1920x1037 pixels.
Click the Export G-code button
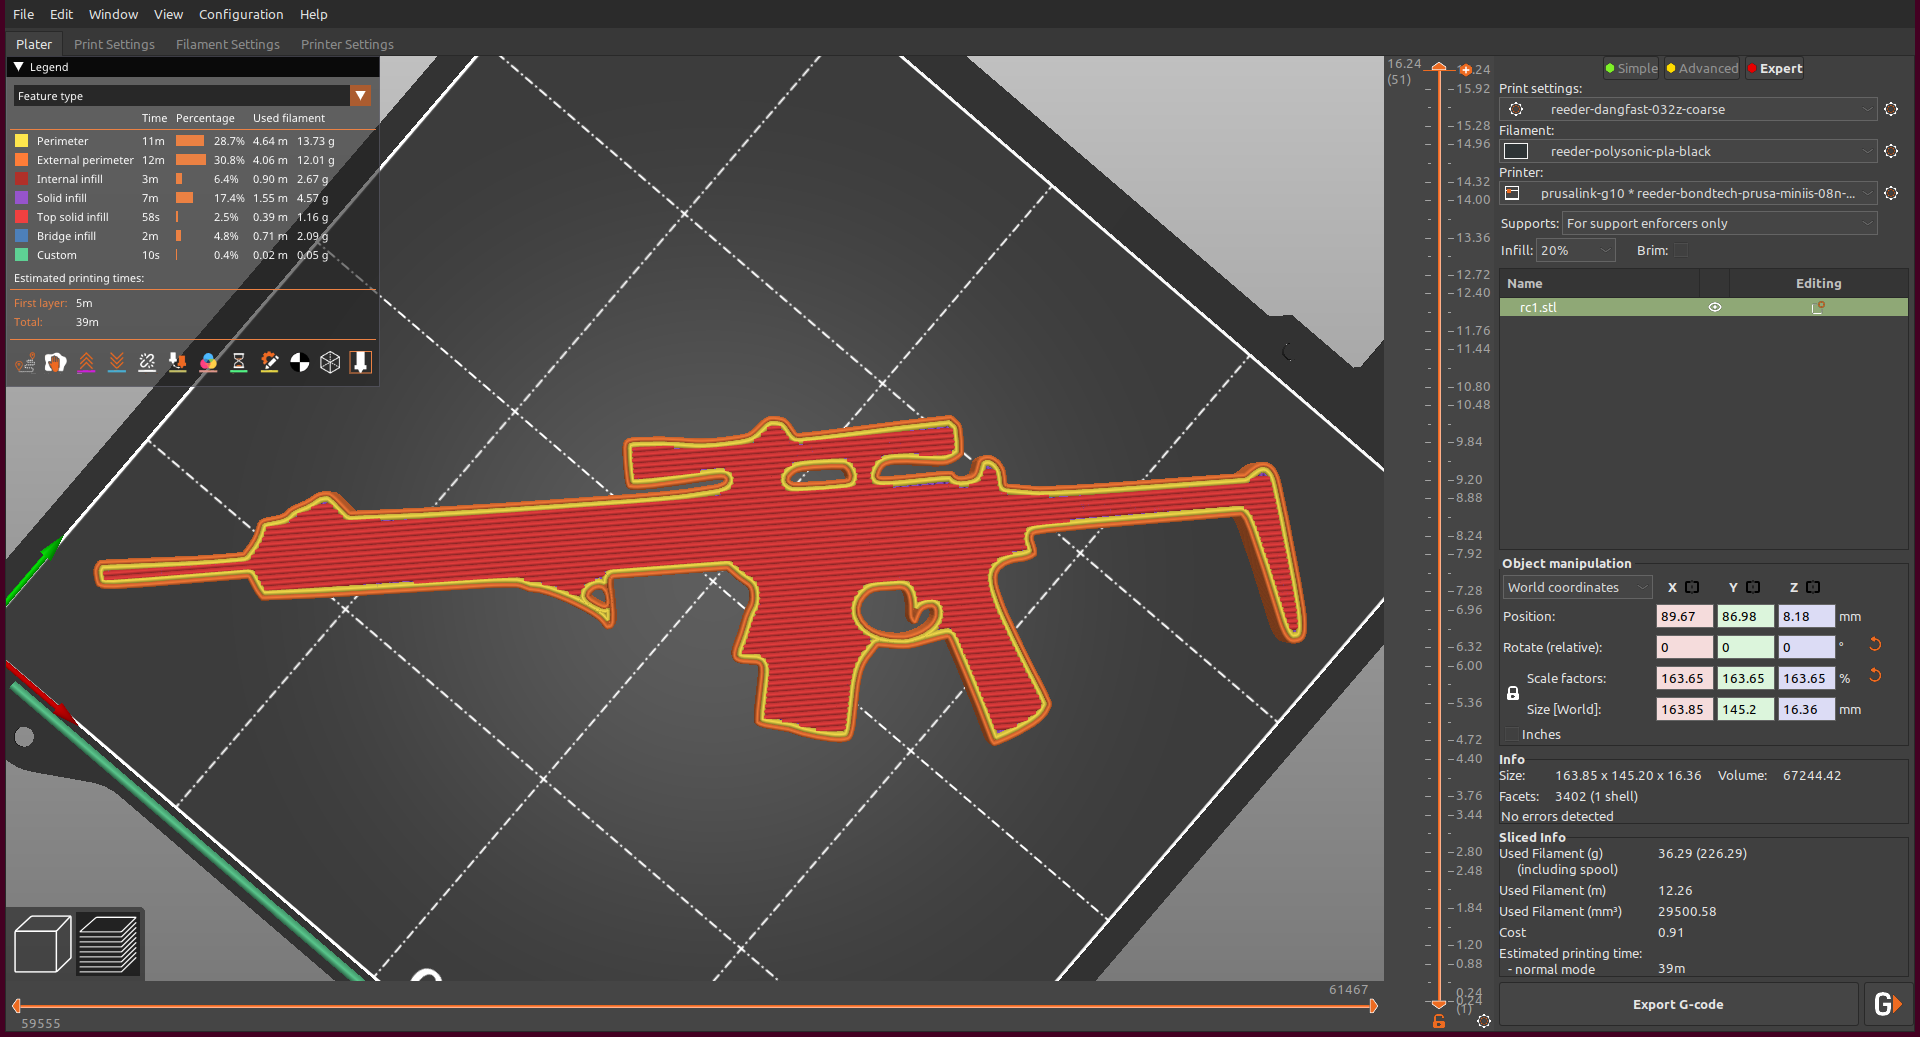(1677, 1004)
